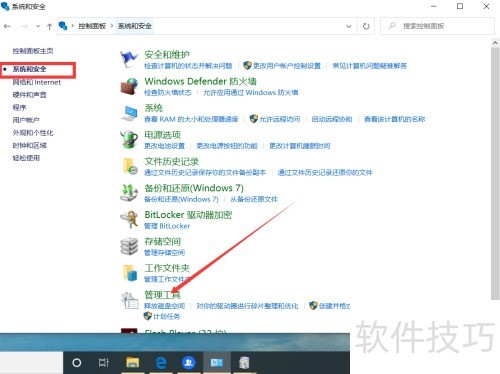Click 允许应用通过 Windows 防火墙 link
500x374 pixels.
pyautogui.click(x=251, y=92)
